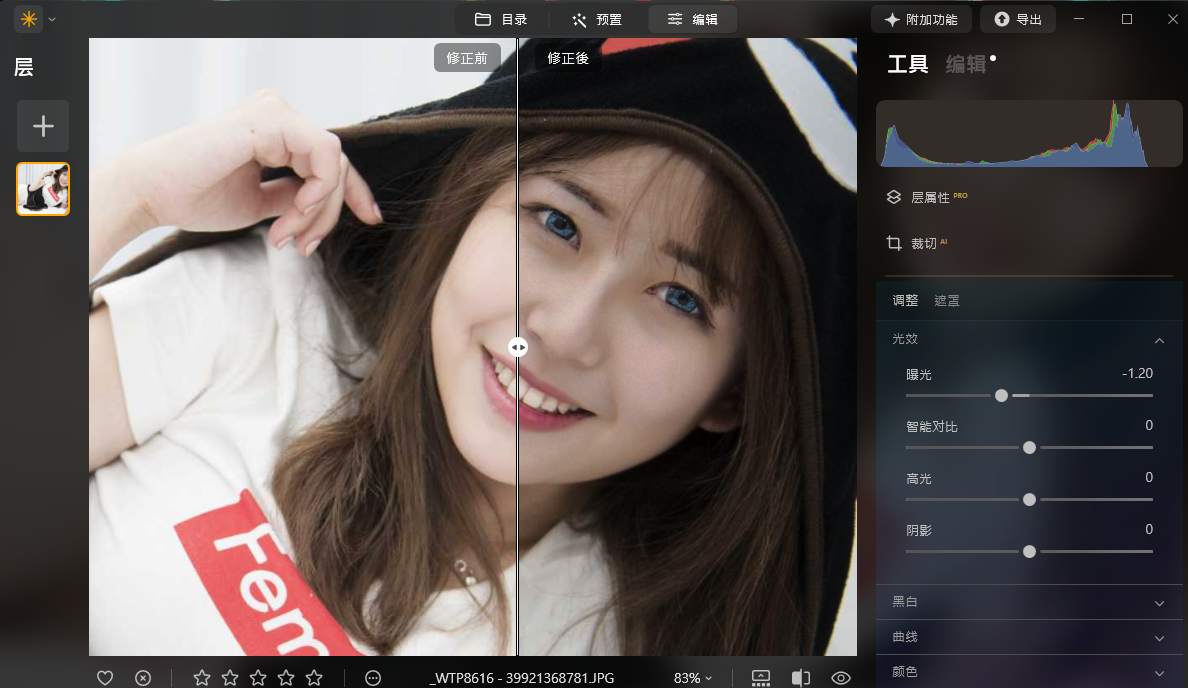
Task: Toggle the fit-to-screen view icon
Action: point(760,678)
